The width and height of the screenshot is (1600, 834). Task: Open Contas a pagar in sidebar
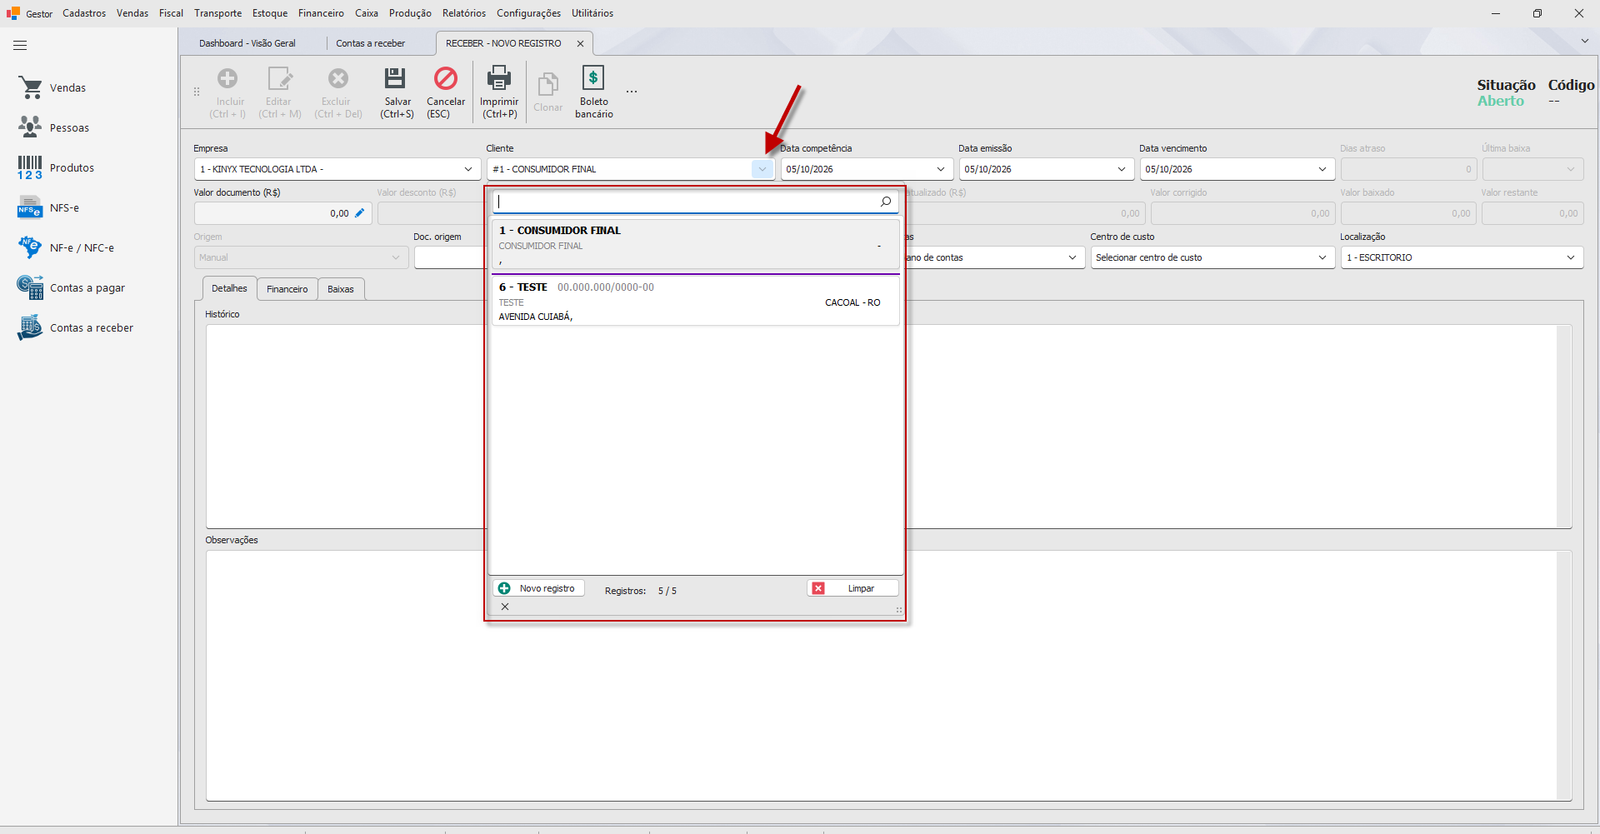tap(87, 288)
